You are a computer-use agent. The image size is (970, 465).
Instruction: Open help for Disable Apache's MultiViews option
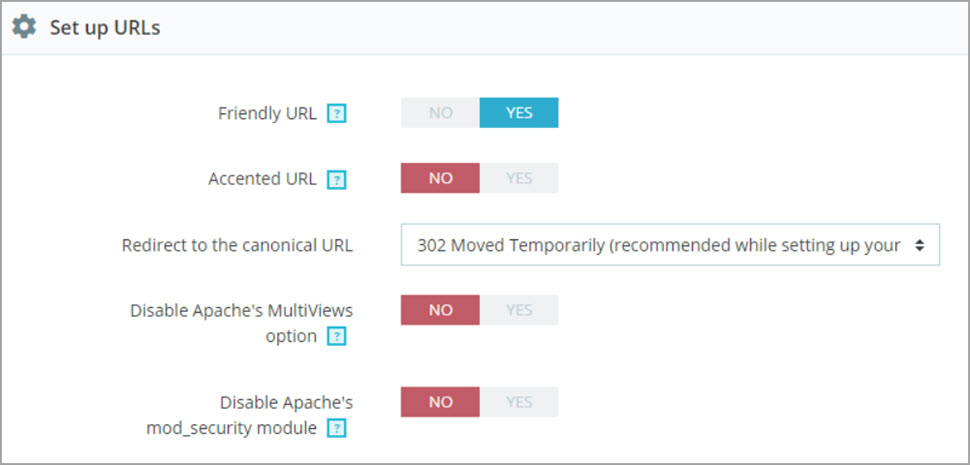pyautogui.click(x=337, y=337)
